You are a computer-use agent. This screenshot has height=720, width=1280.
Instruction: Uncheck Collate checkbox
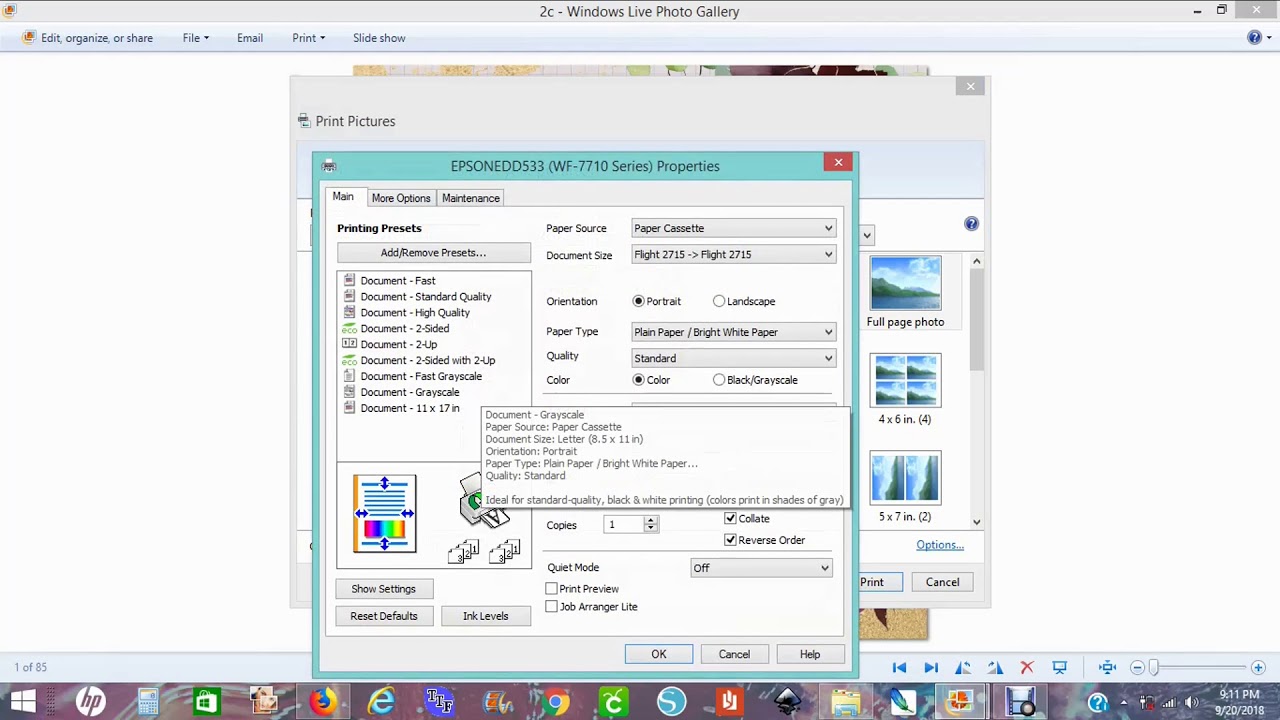tap(730, 518)
